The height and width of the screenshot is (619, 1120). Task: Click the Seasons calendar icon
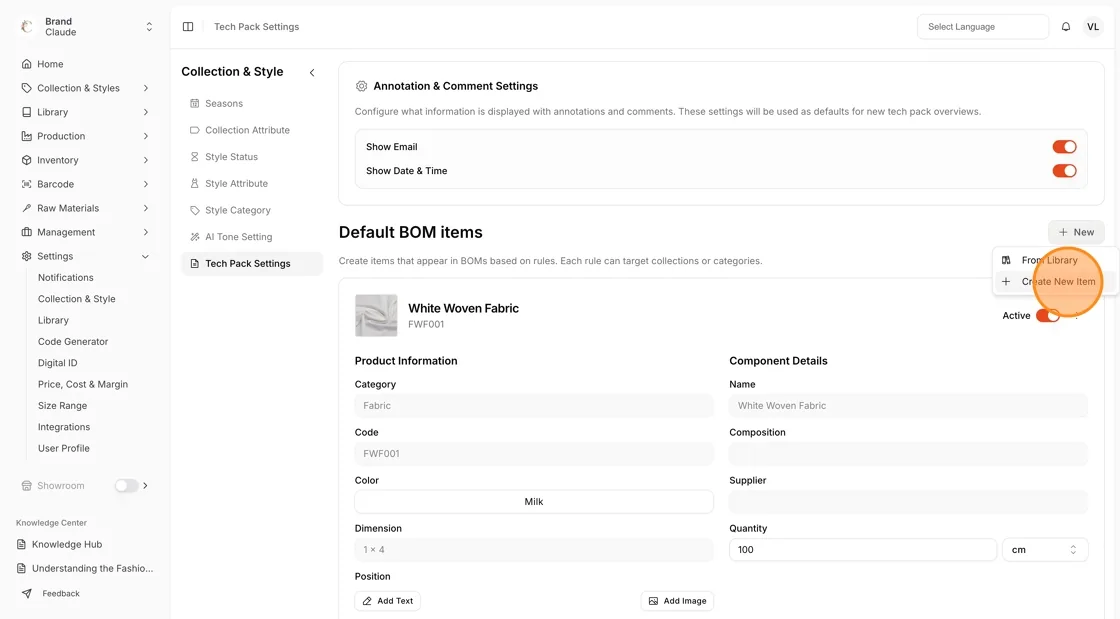[194, 104]
